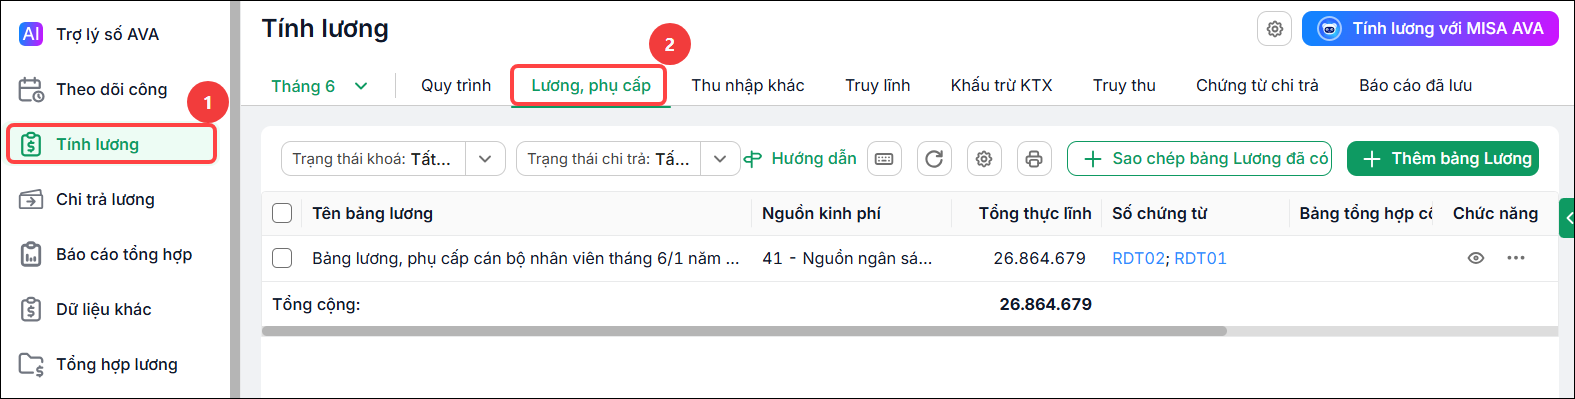
Task: Open voucher link RDT01
Action: [x=1200, y=258]
